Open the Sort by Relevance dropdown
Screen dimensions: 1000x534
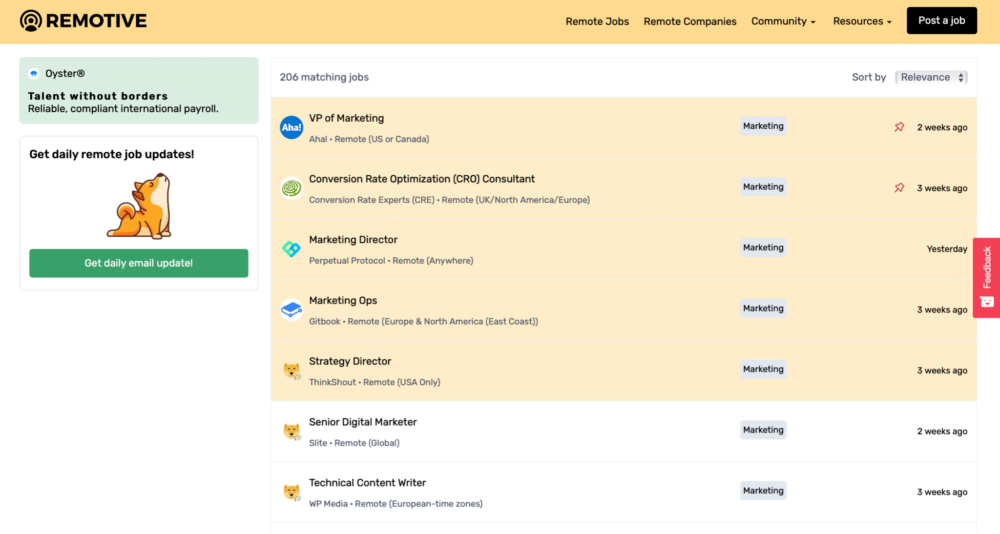(931, 77)
